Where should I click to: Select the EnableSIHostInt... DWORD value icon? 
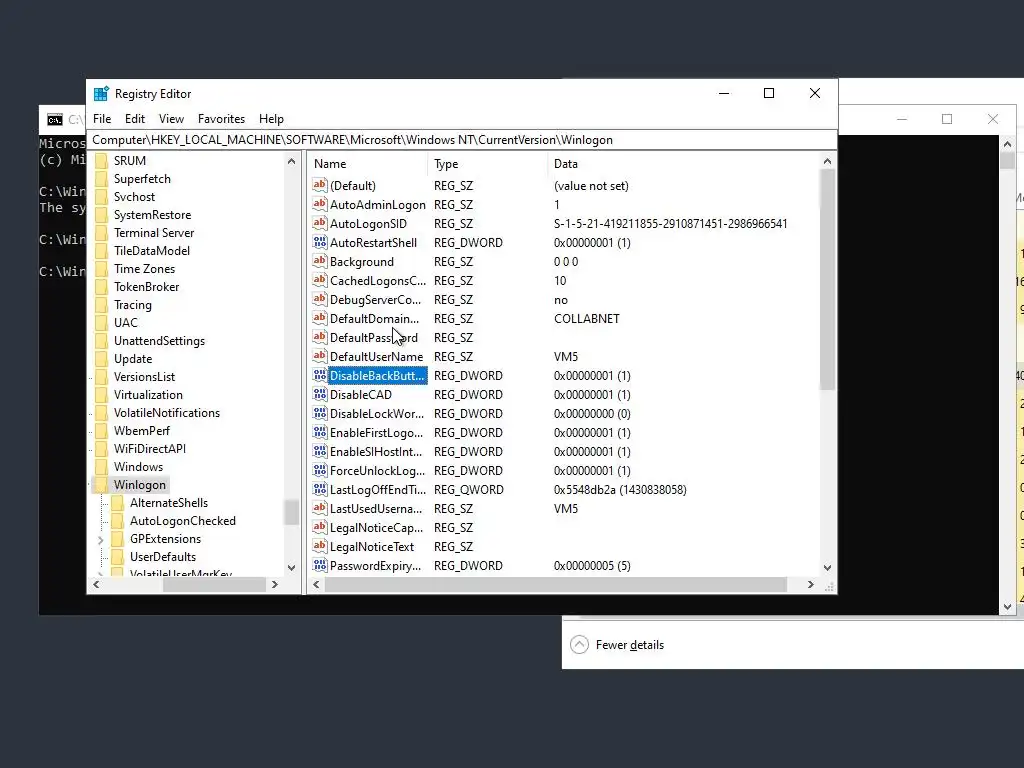(319, 451)
